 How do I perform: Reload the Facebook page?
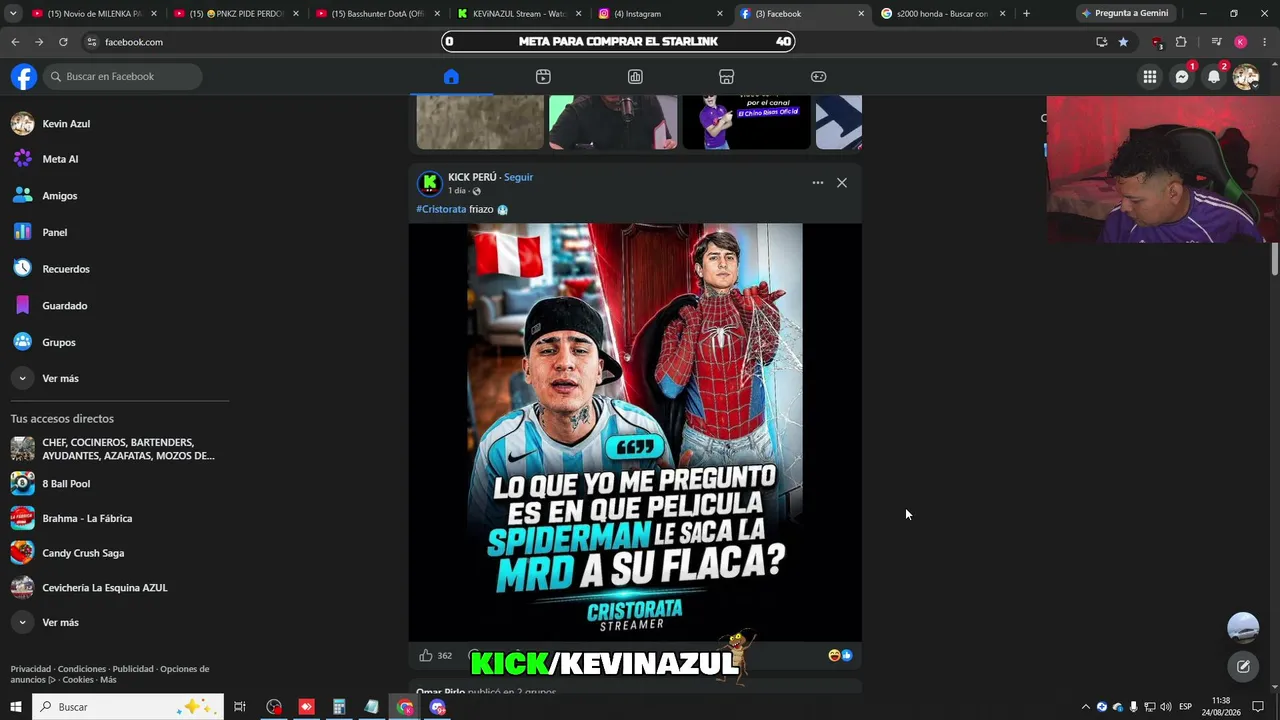63,42
